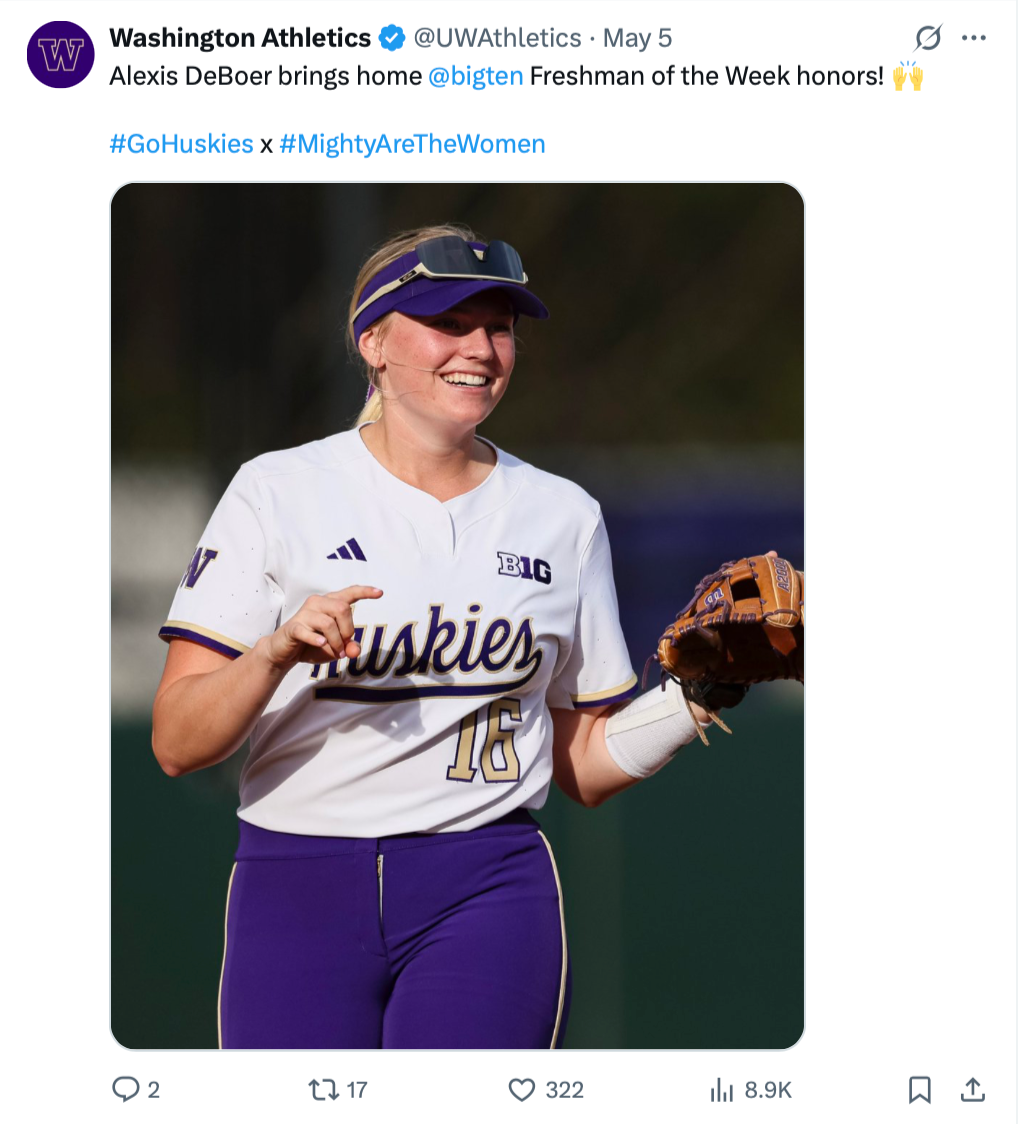Open the #GoHuskies hashtag
1018x1124 pixels.
point(181,144)
